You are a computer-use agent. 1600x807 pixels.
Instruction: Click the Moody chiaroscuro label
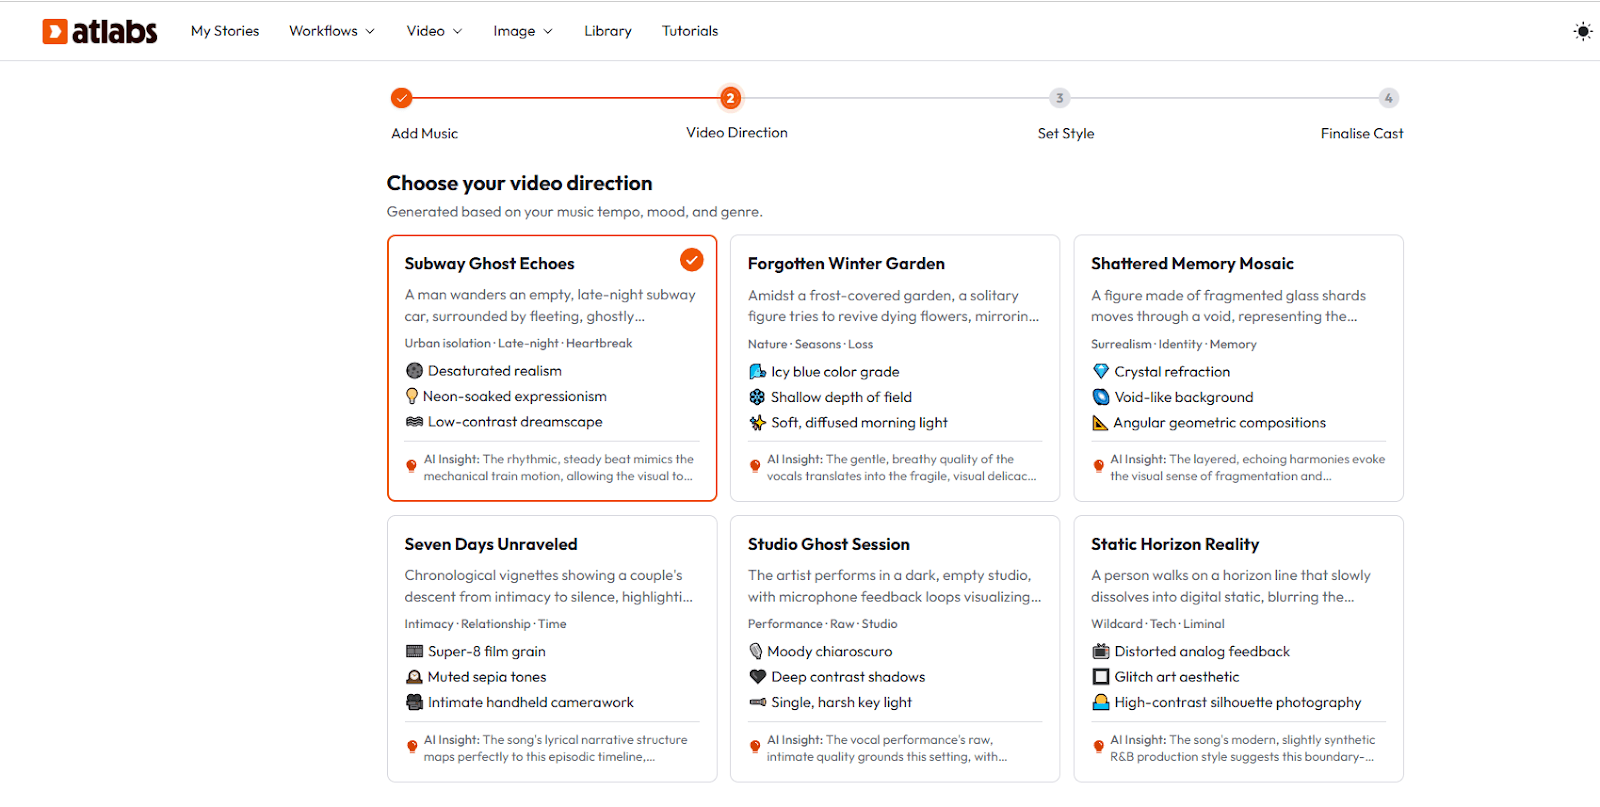click(830, 651)
